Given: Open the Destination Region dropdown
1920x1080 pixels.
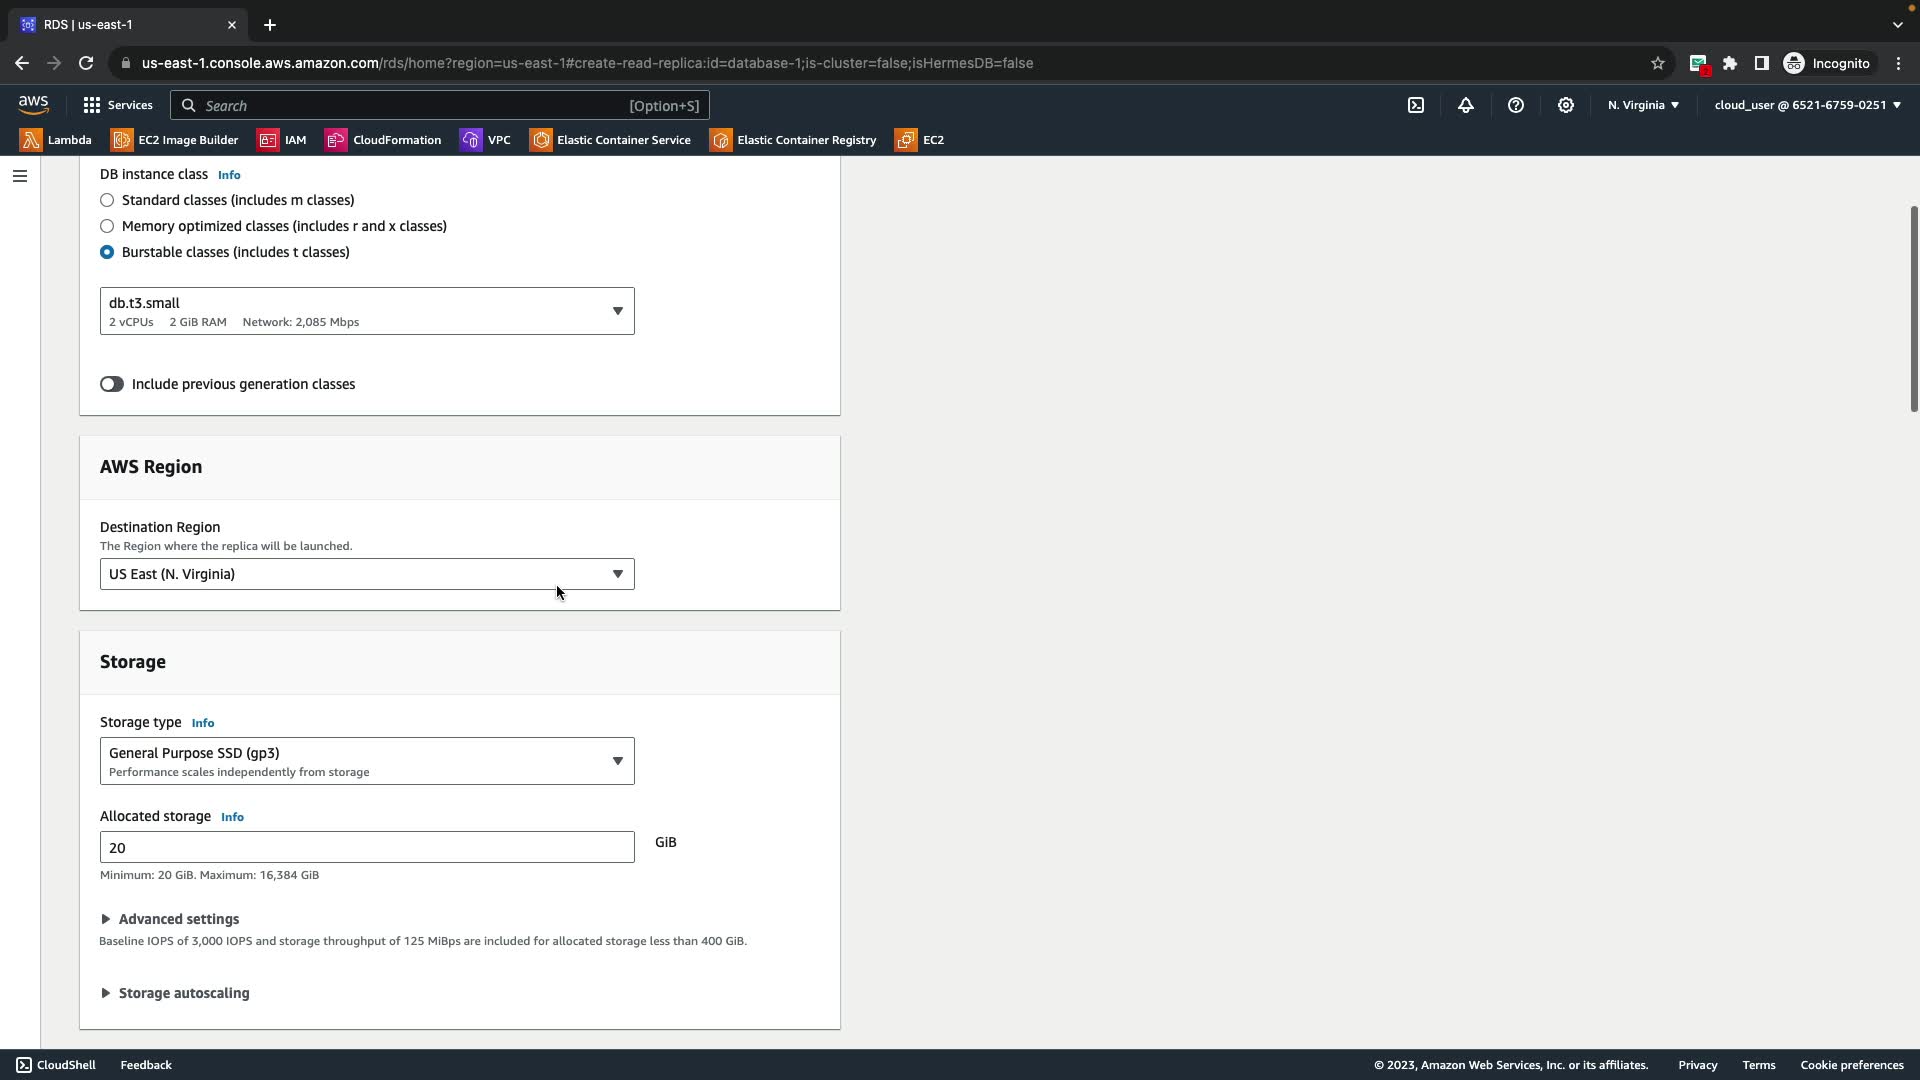Looking at the screenshot, I should (x=366, y=574).
